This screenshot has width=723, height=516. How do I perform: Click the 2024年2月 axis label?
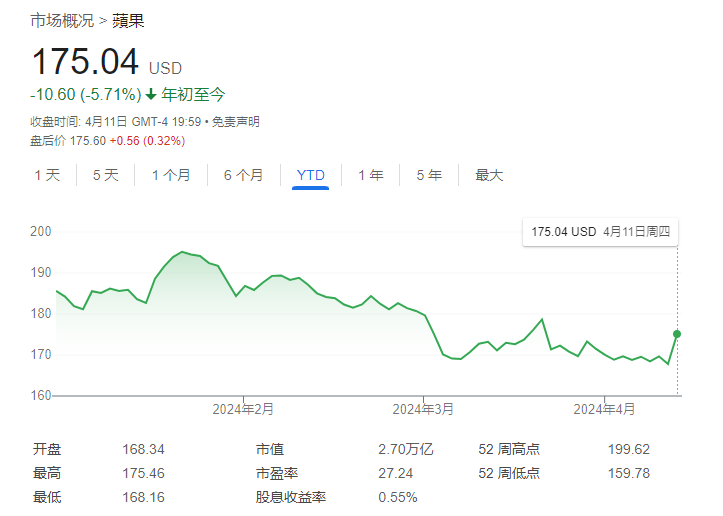tap(243, 409)
